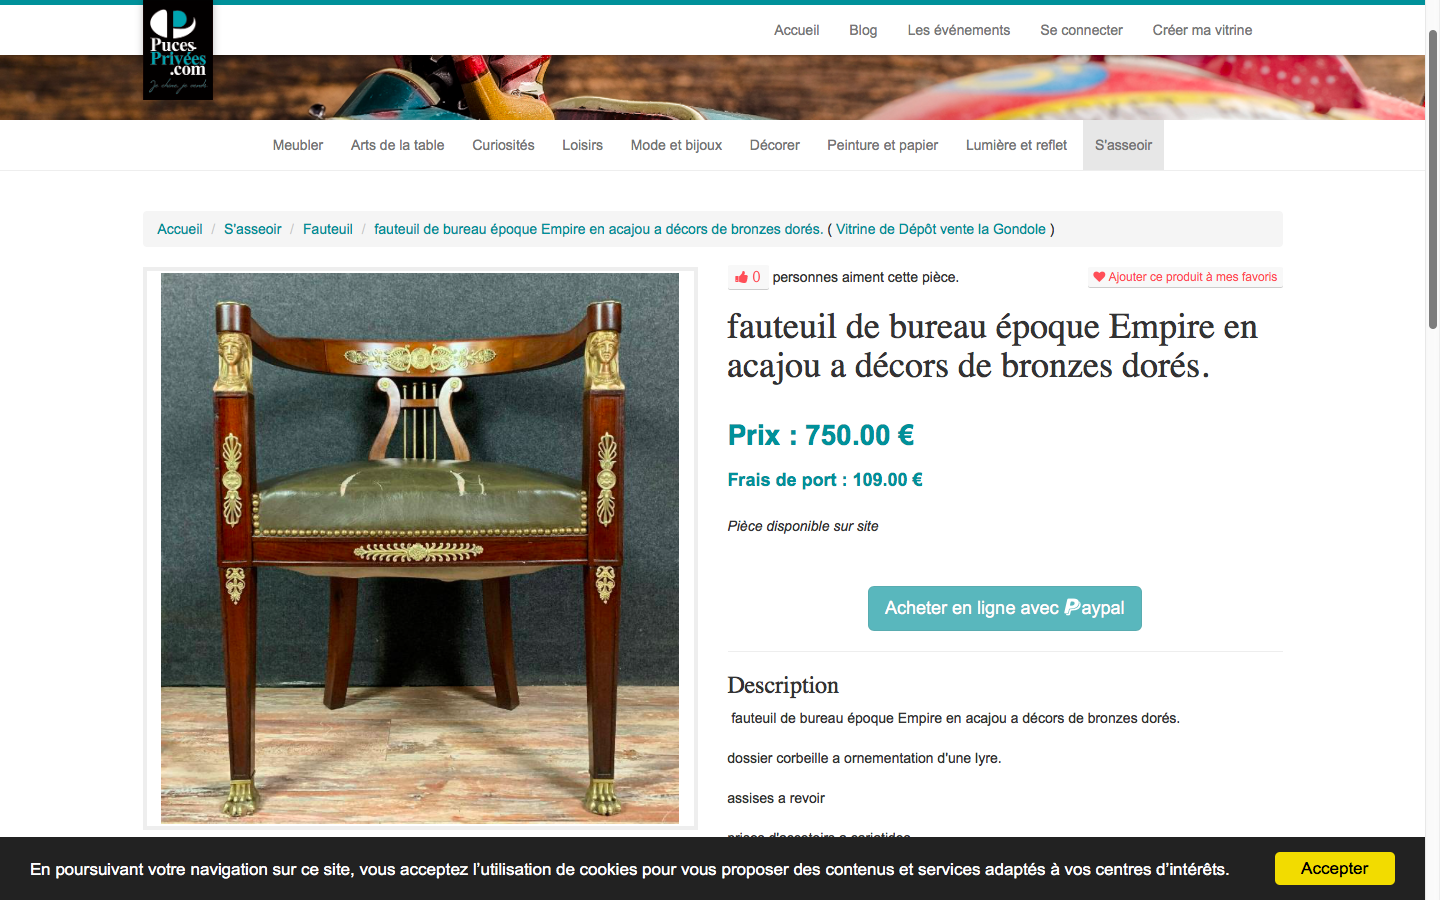The width and height of the screenshot is (1440, 900).
Task: Select Se connecter link
Action: point(1081,30)
